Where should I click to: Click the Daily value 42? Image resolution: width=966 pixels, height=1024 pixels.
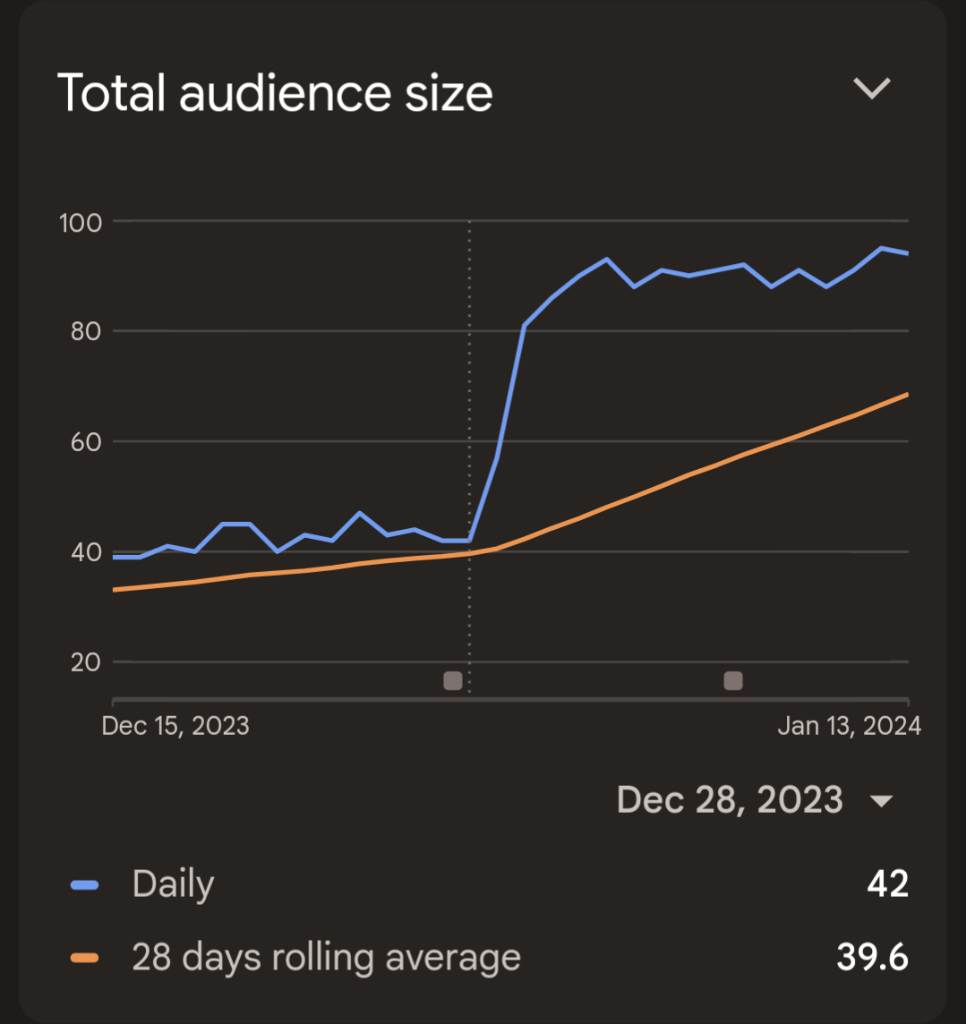click(x=887, y=885)
